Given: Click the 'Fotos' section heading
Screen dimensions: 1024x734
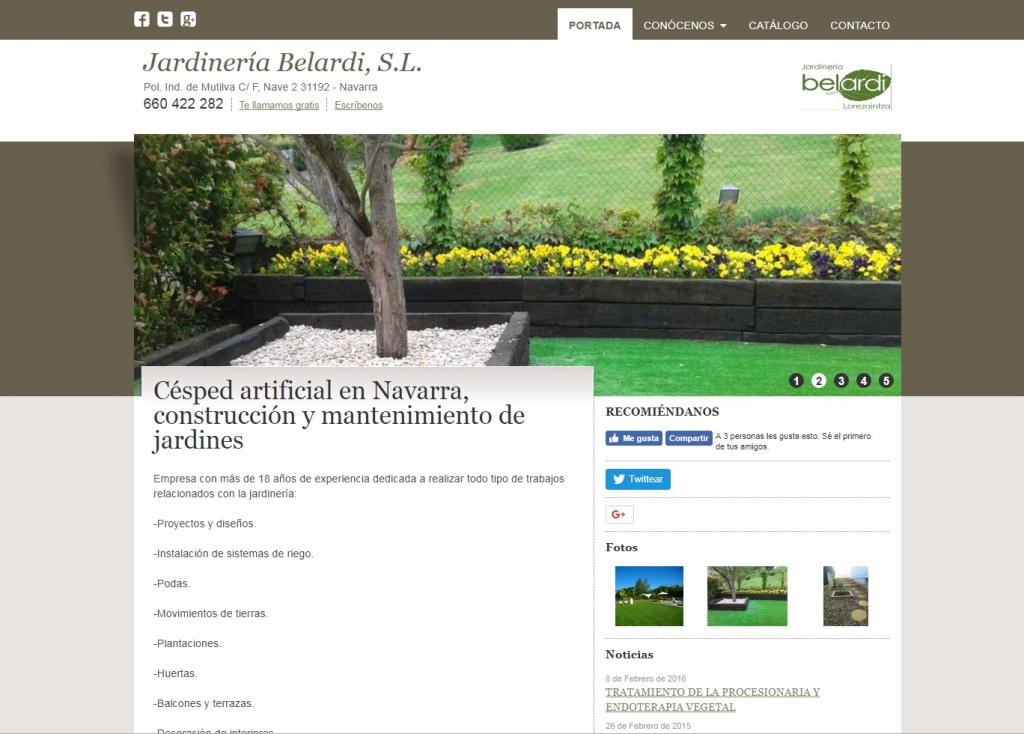Looking at the screenshot, I should (622, 547).
